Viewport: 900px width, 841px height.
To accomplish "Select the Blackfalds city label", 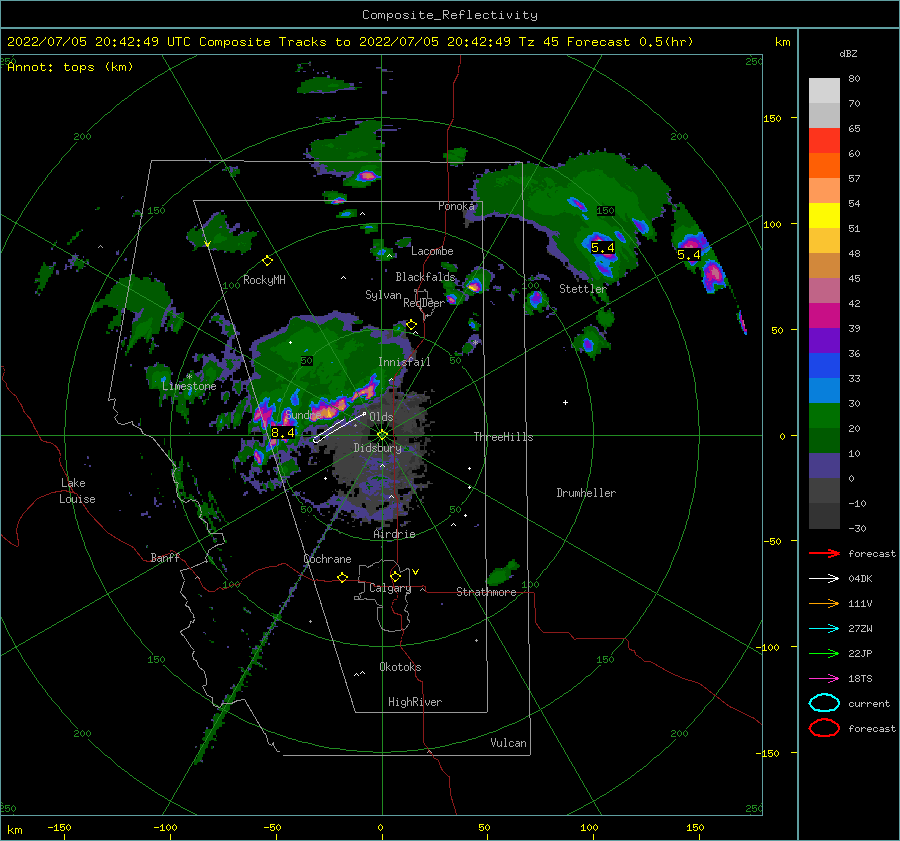I will pos(425,277).
